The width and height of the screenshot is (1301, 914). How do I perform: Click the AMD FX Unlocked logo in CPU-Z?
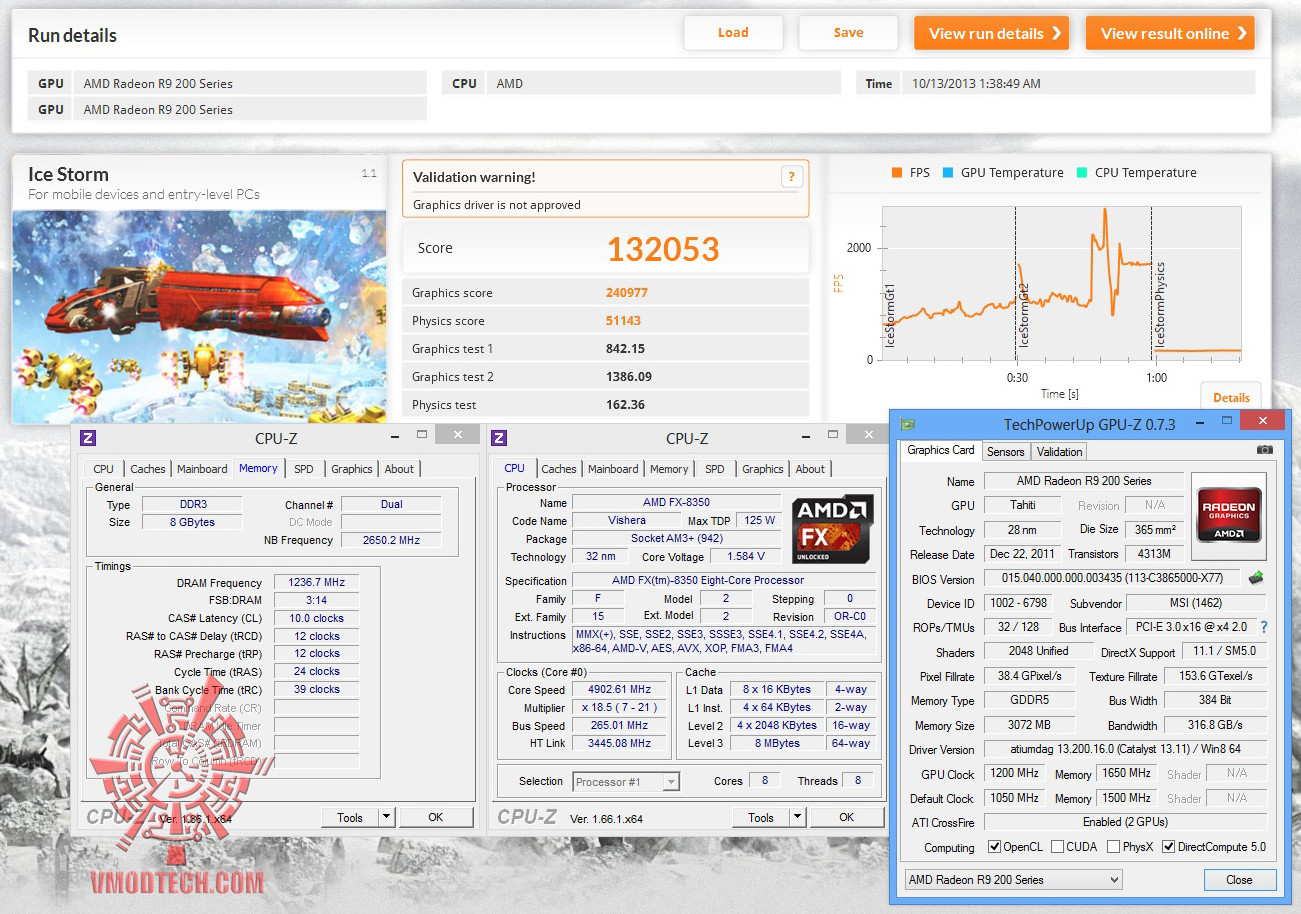833,528
